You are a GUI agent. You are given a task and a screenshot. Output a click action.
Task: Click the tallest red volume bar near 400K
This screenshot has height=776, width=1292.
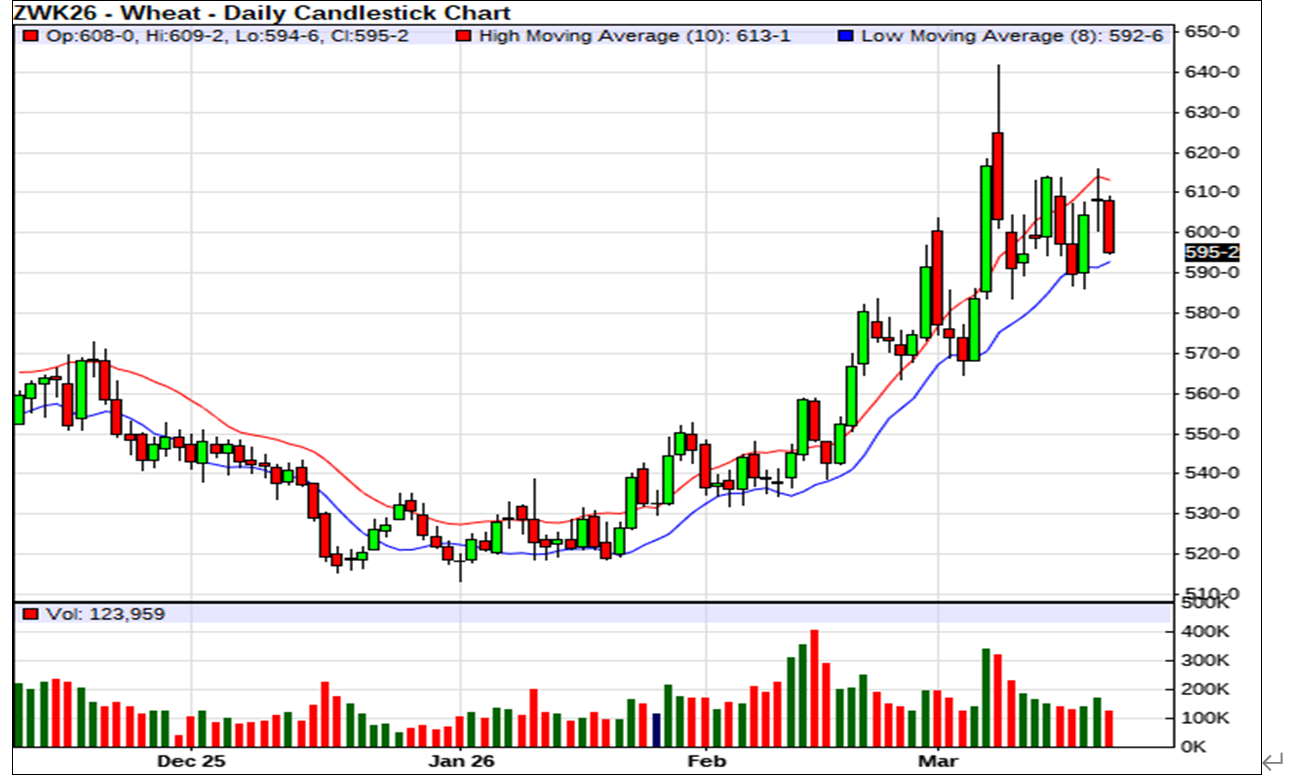[814, 687]
